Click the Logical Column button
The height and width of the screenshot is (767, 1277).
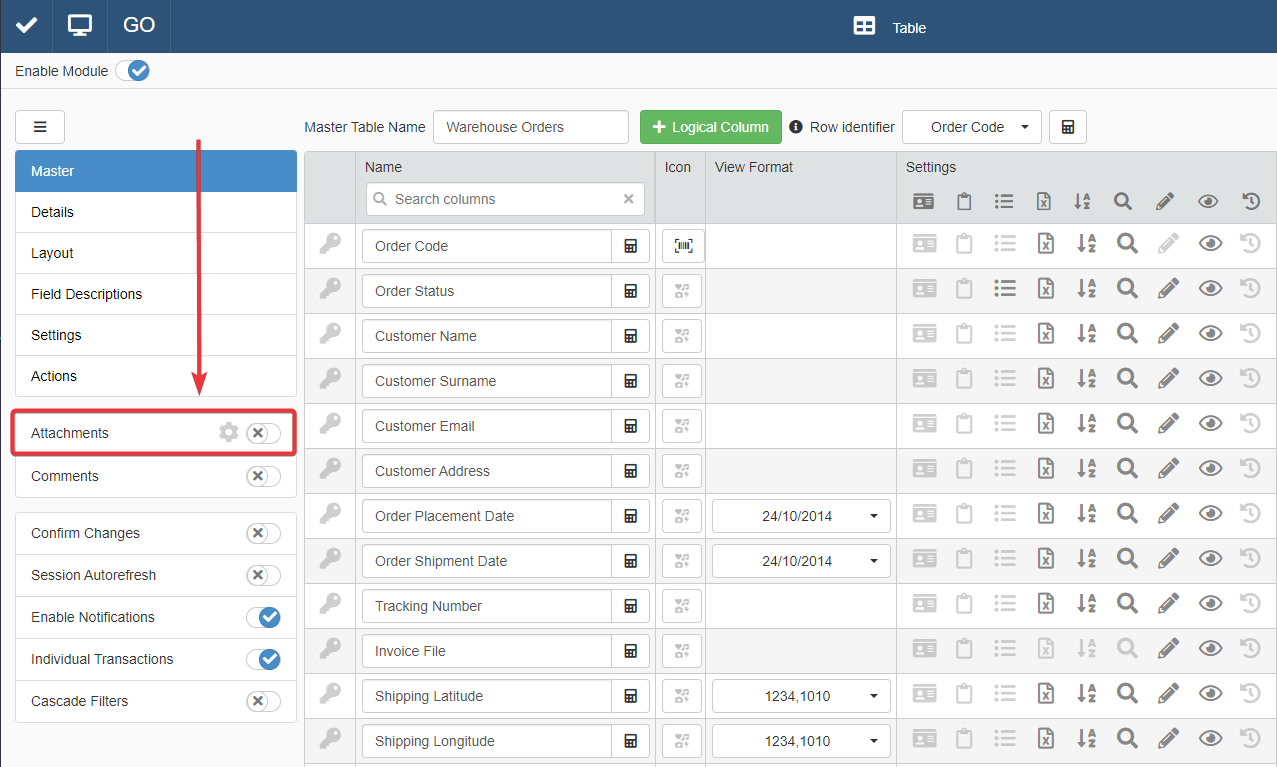(711, 127)
